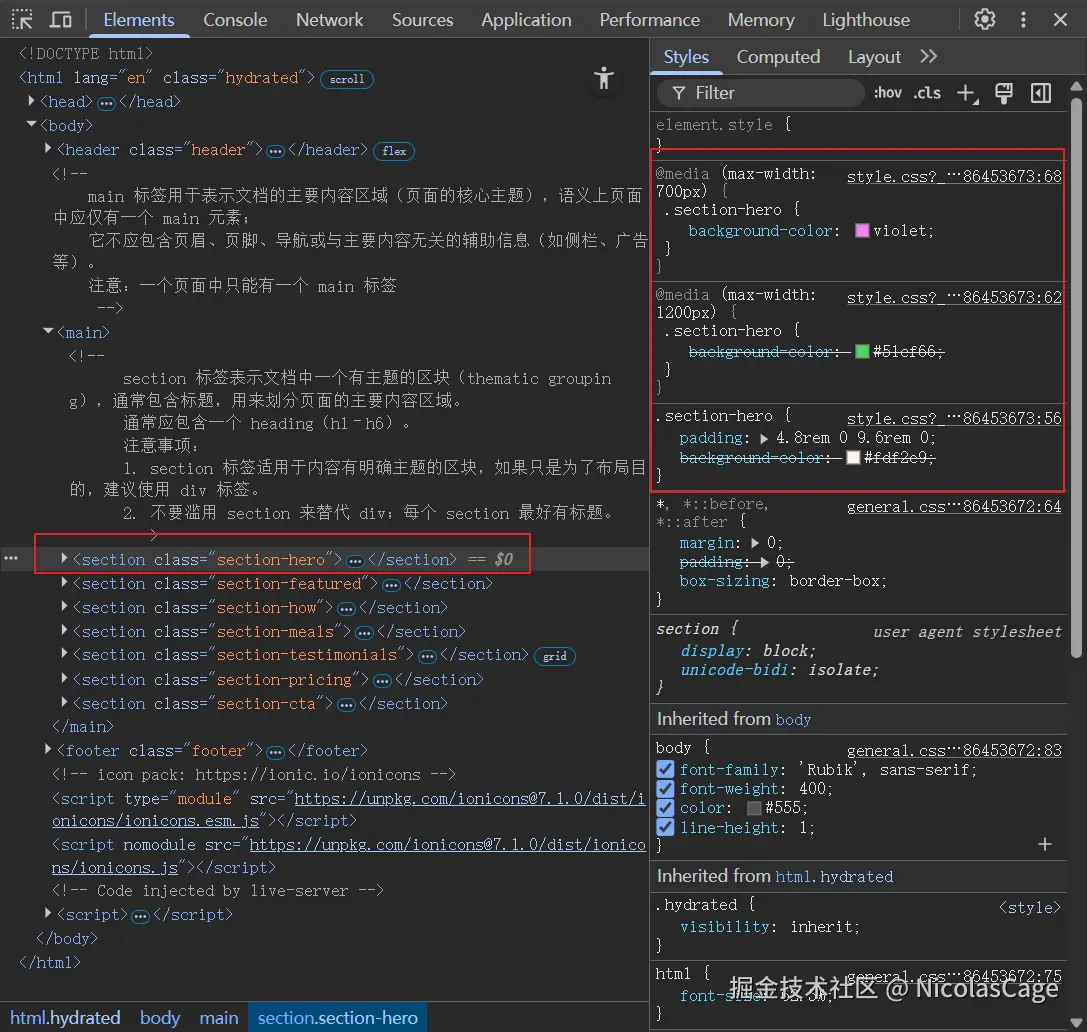The width and height of the screenshot is (1087, 1032).
Task: Switch to the Console tab
Action: (235, 19)
